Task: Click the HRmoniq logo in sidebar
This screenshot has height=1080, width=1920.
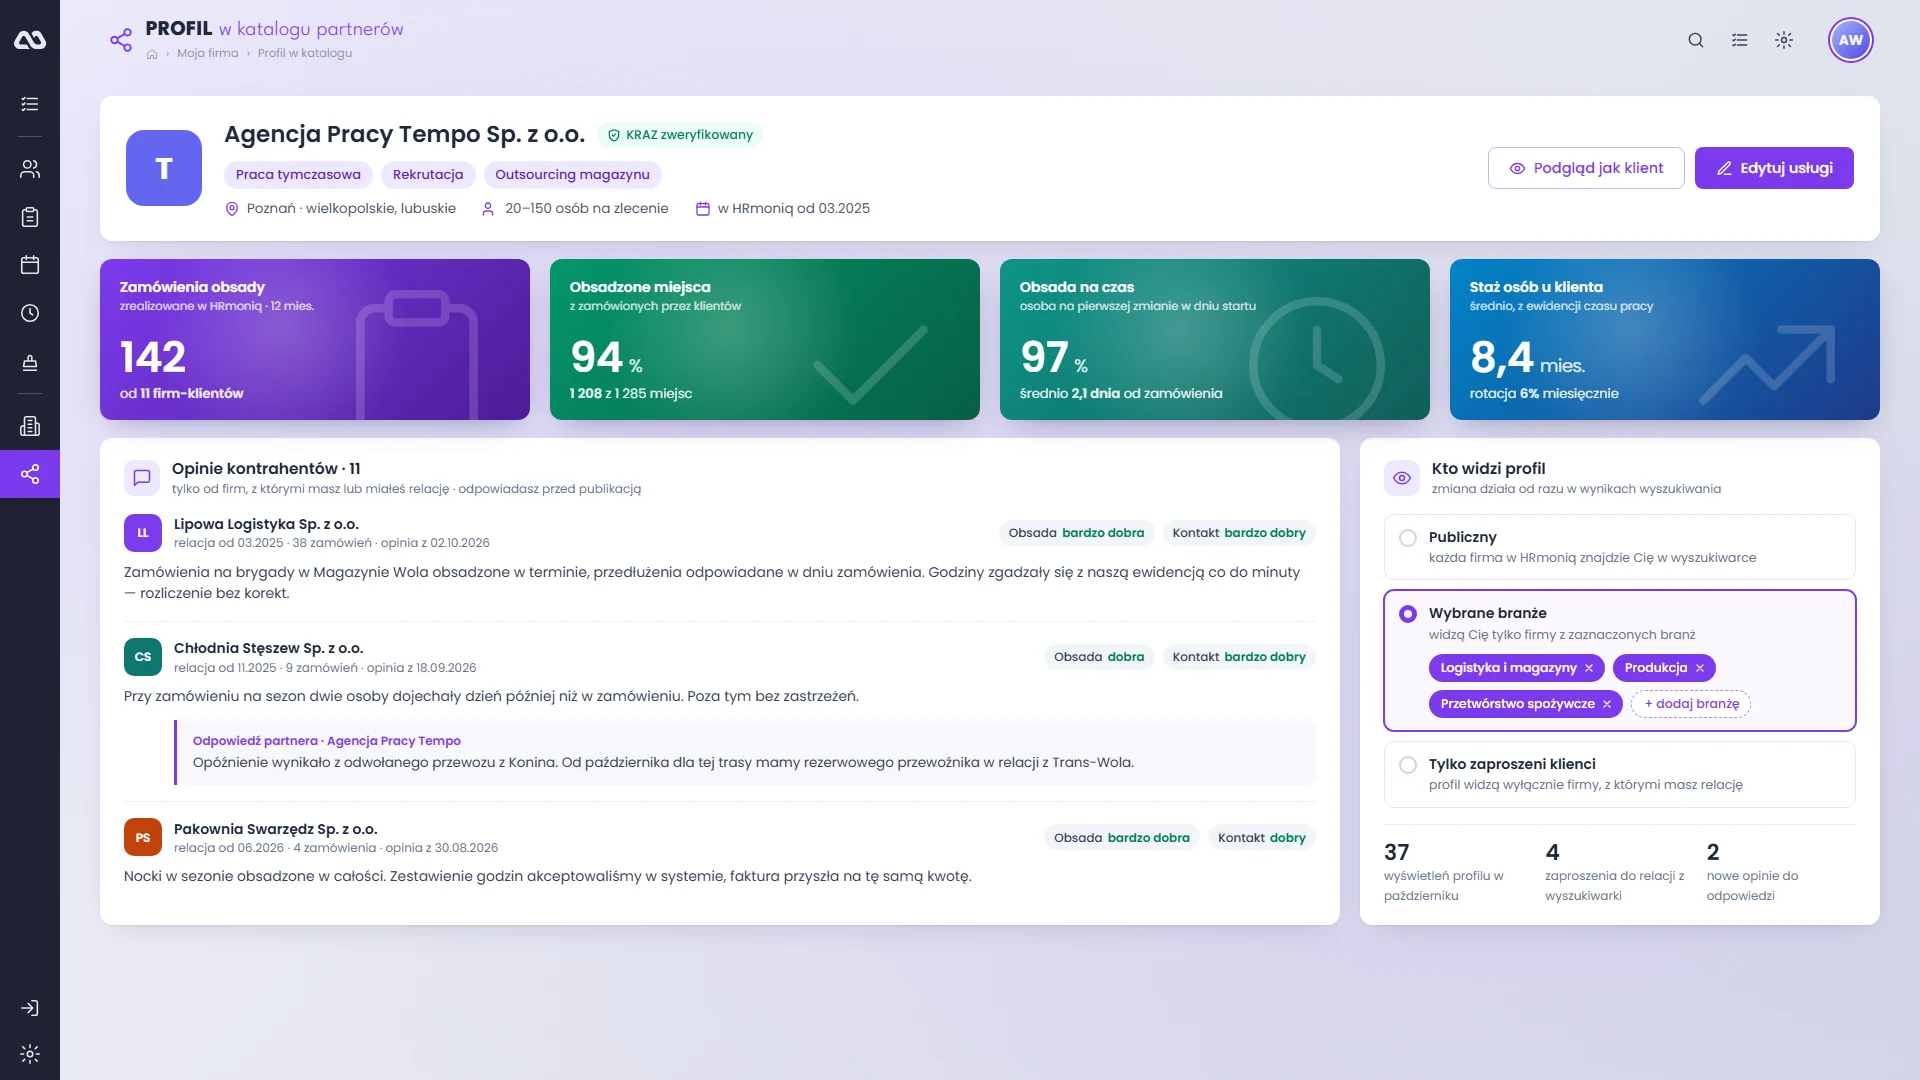Action: [x=30, y=40]
